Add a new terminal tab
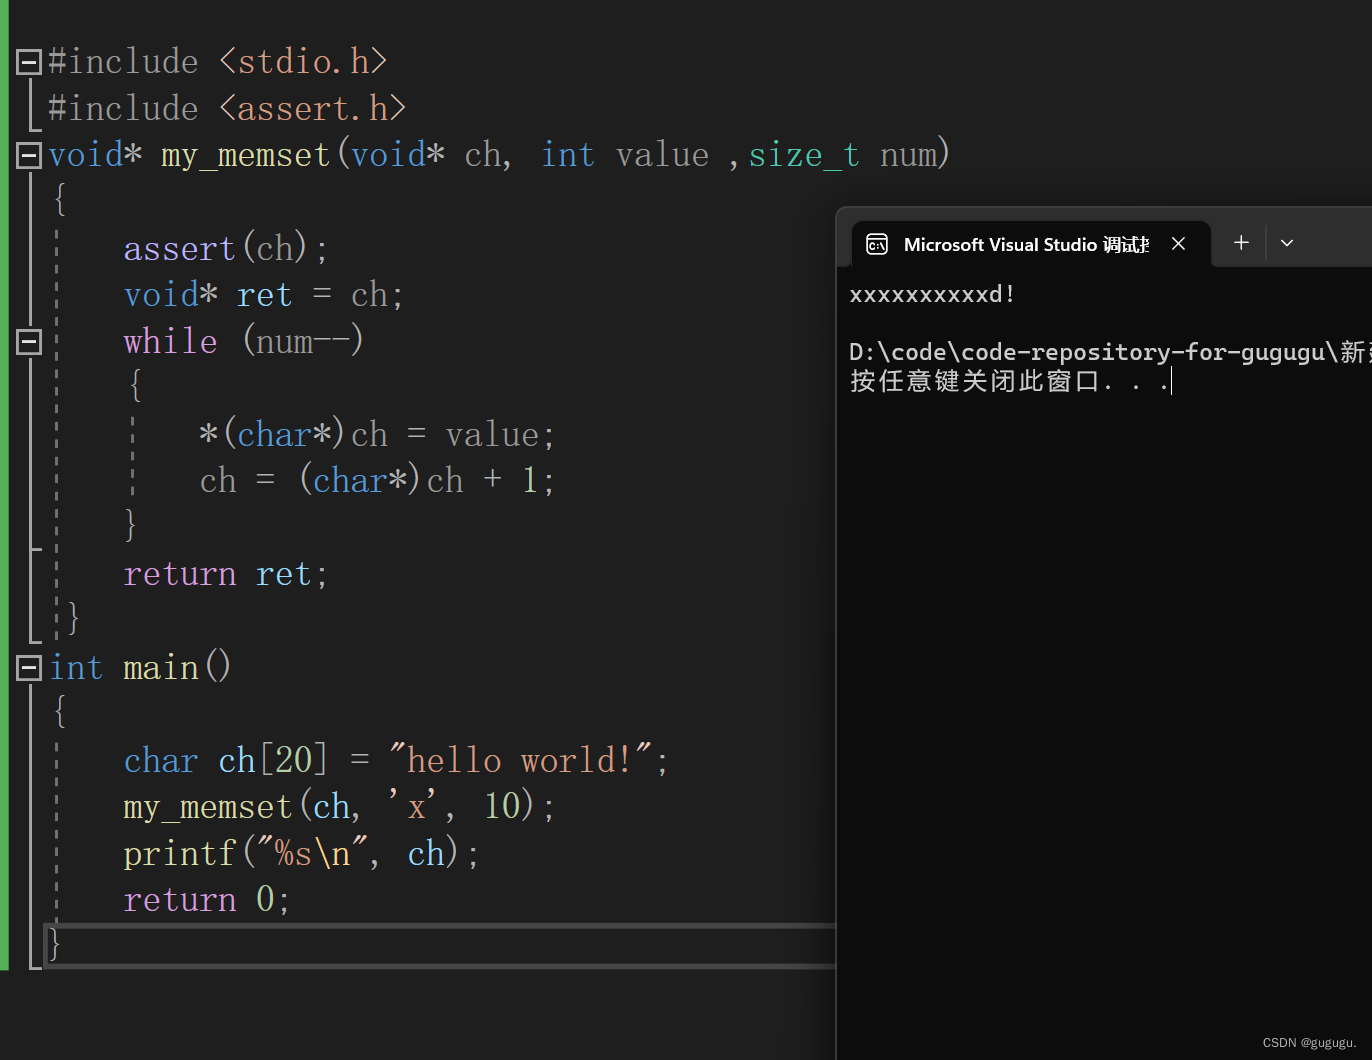 pyautogui.click(x=1241, y=243)
